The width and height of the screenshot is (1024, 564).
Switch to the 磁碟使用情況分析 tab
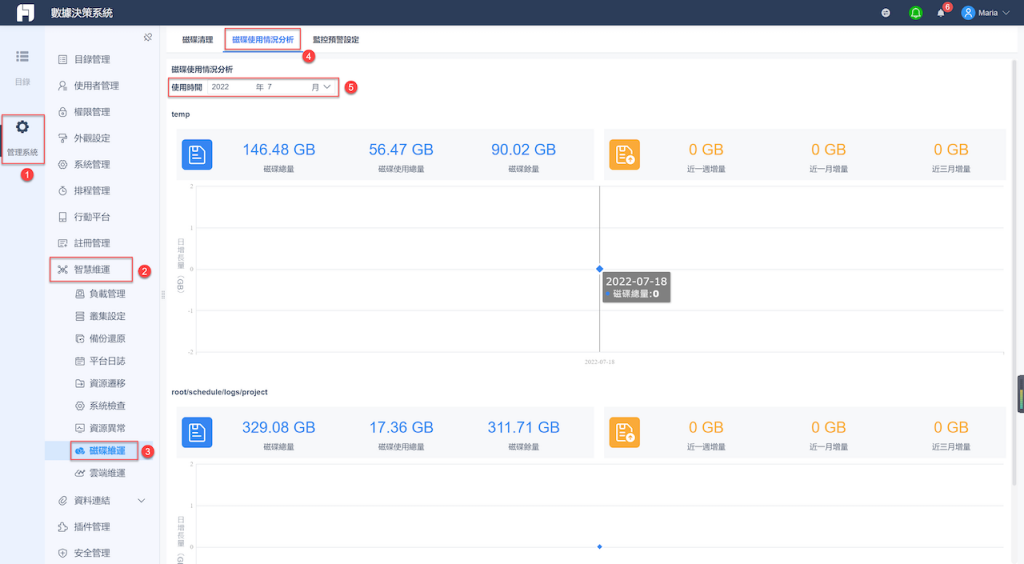pos(263,40)
